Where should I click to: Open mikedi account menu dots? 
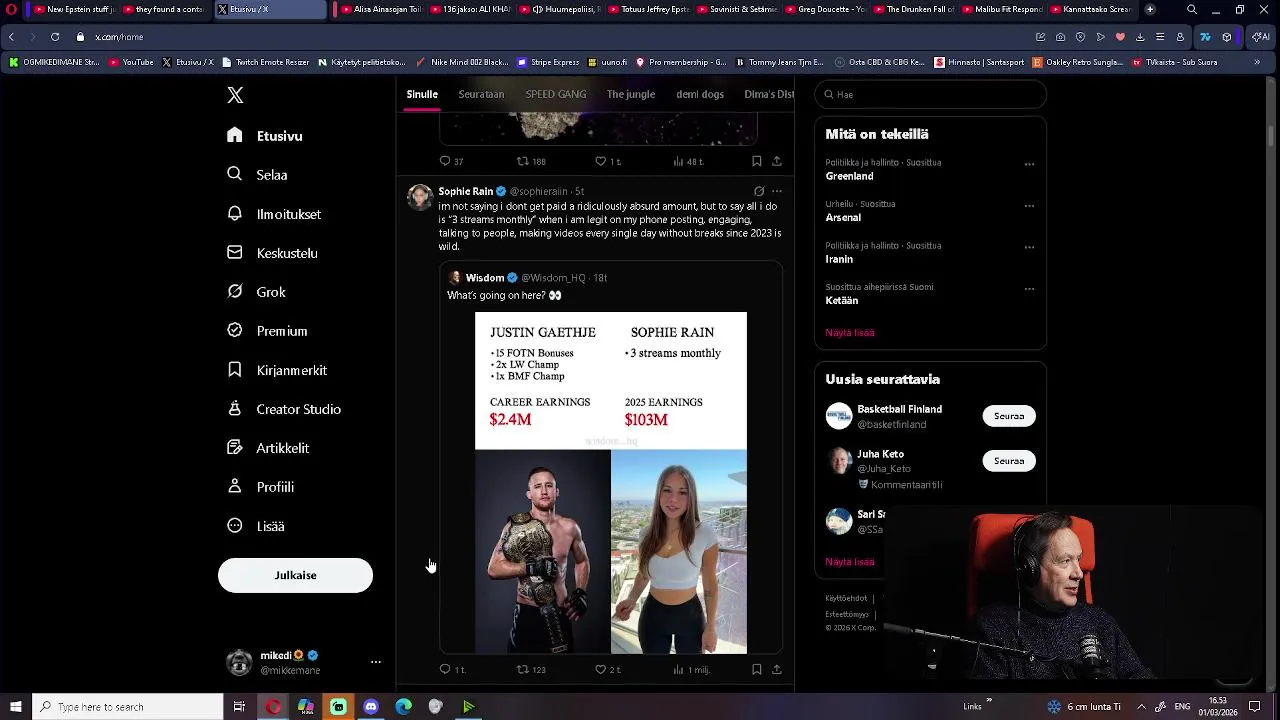[x=376, y=662]
